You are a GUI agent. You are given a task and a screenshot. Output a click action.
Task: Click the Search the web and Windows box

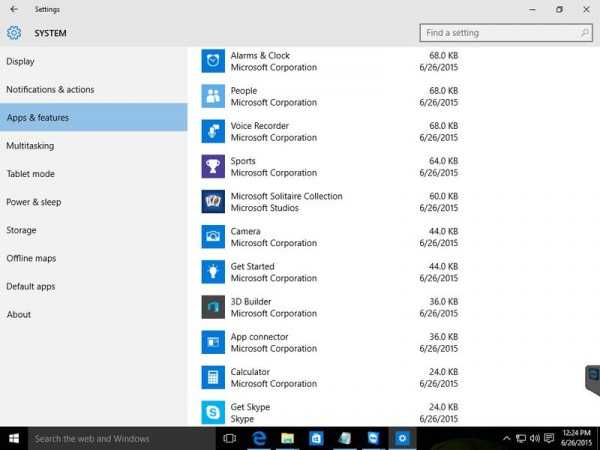coord(115,438)
